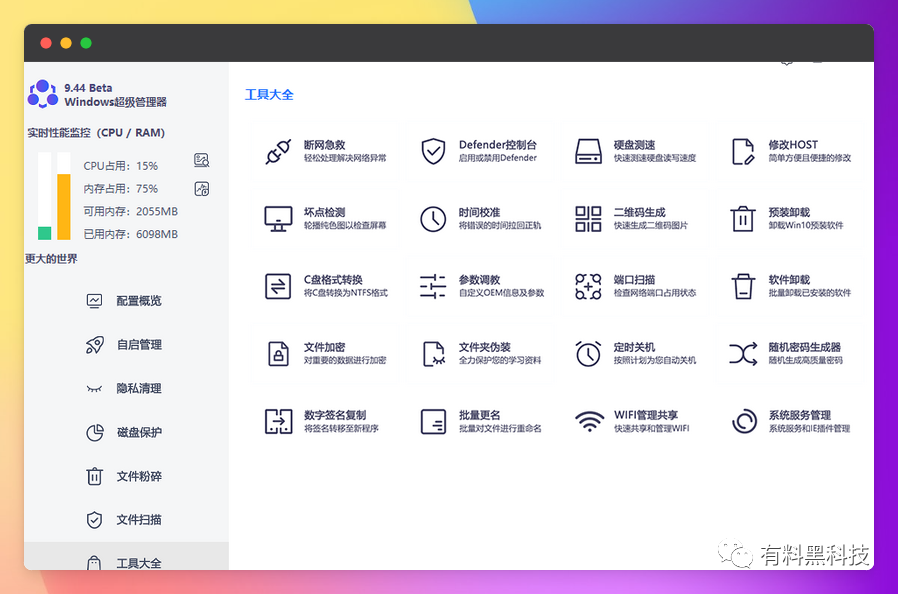Viewport: 898px width, 594px height.
Task: Click the 断网急救 title text
Action: pyautogui.click(x=324, y=145)
